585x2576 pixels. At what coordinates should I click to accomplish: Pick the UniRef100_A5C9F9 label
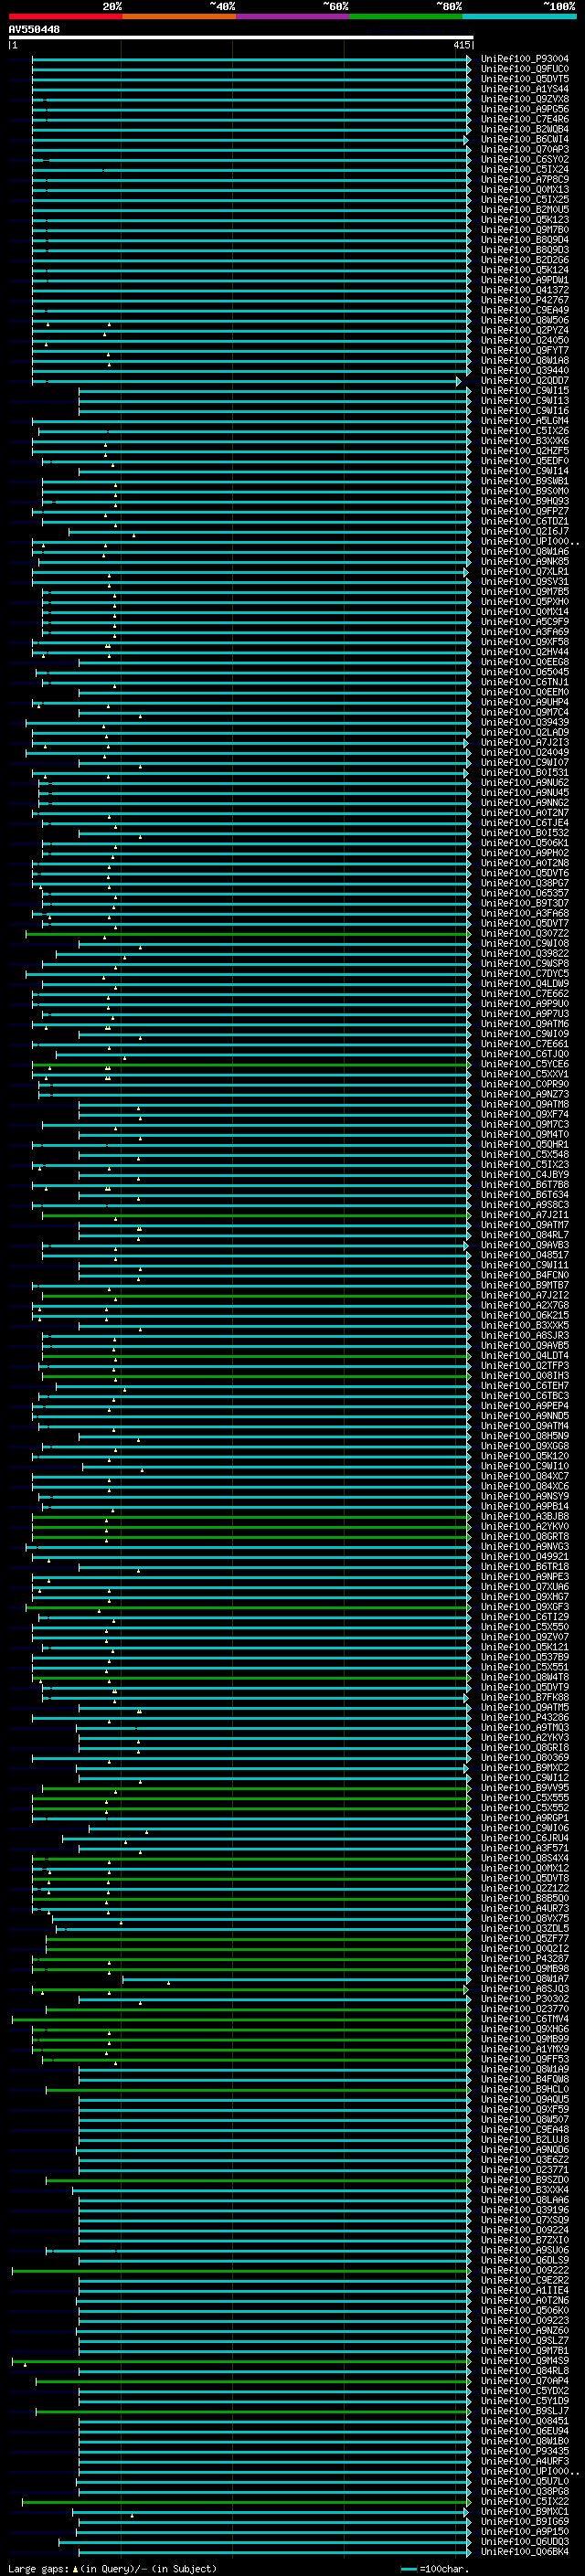[525, 622]
